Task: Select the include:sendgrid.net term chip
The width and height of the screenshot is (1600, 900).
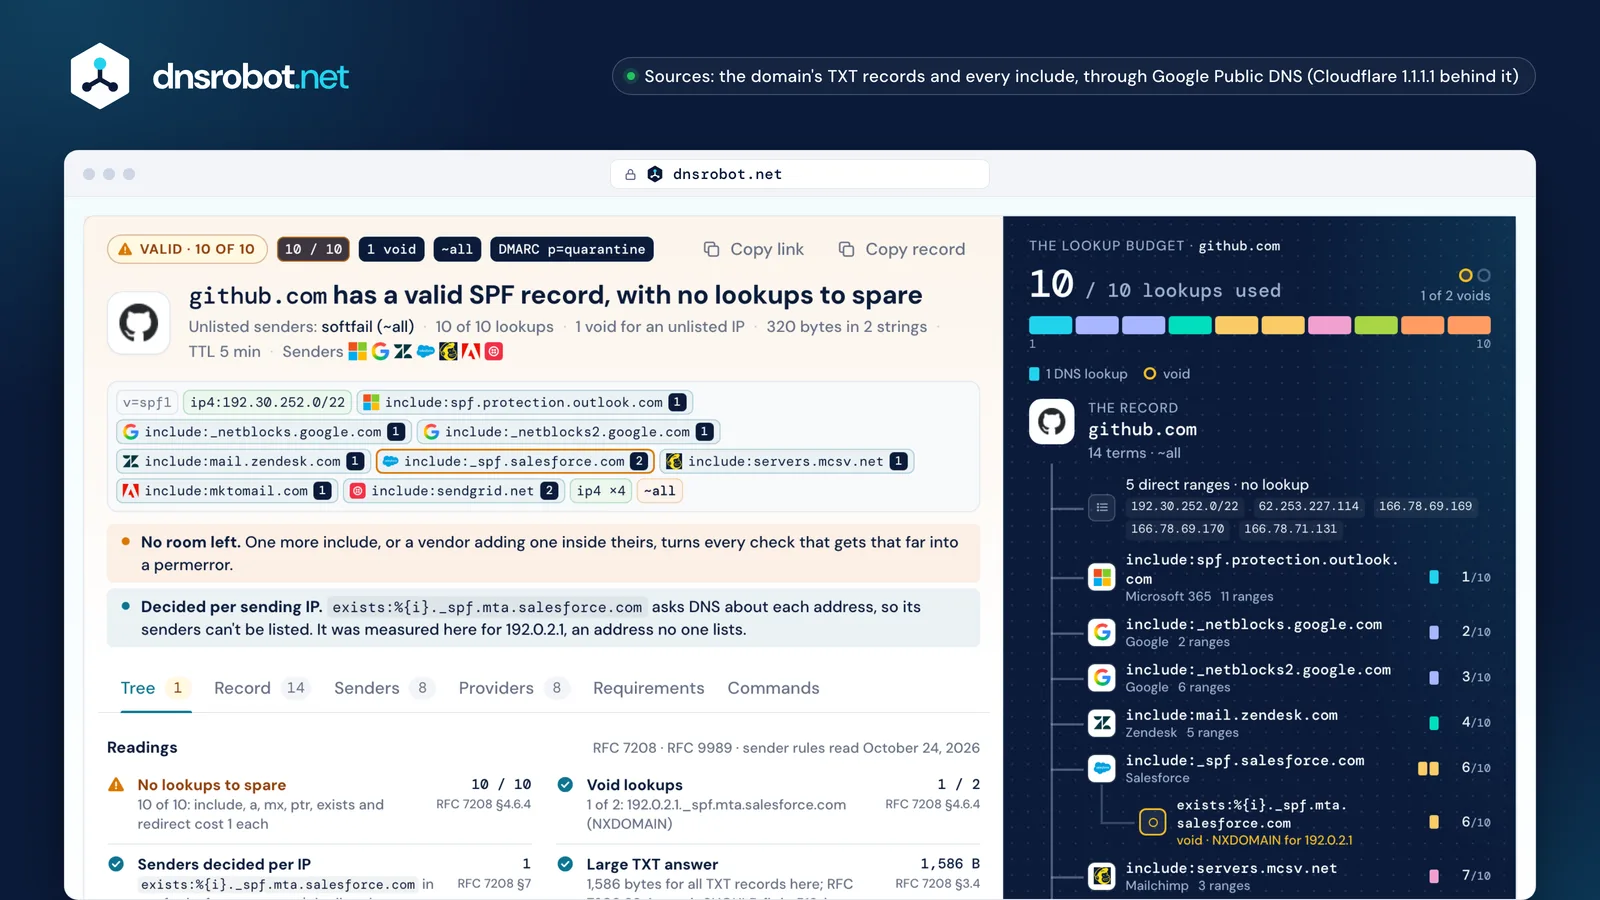Action: (x=454, y=491)
